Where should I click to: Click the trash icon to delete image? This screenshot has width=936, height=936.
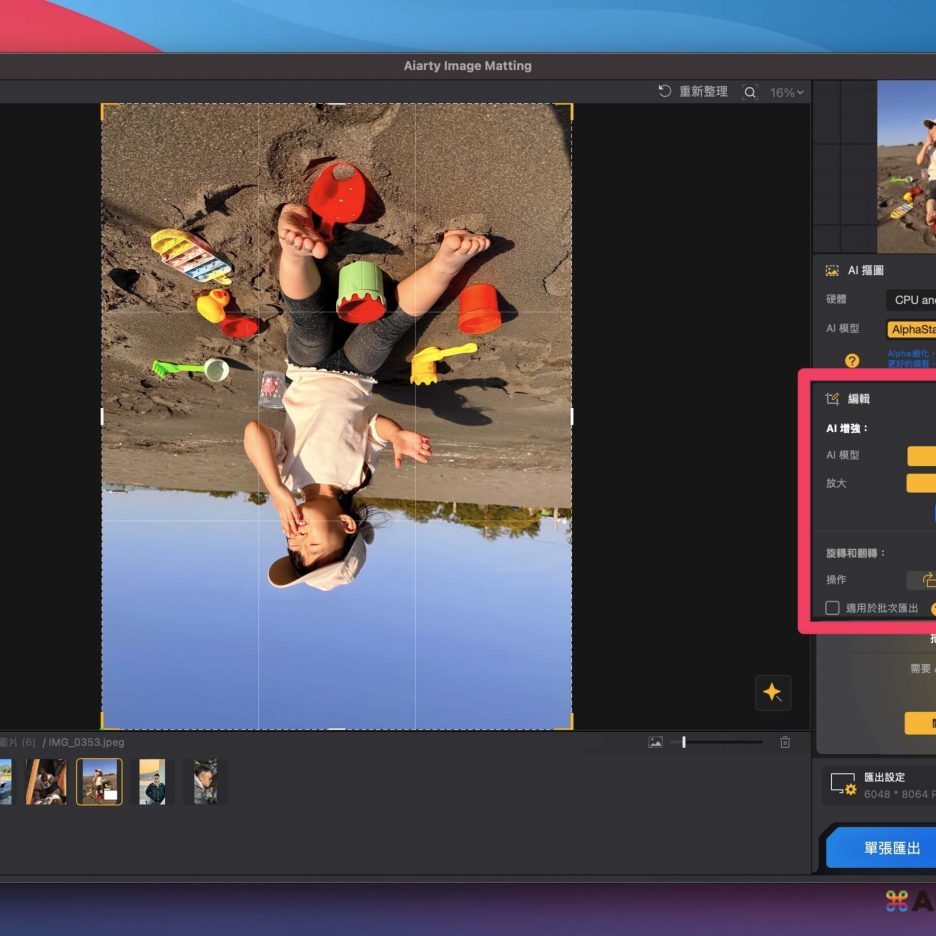[785, 742]
